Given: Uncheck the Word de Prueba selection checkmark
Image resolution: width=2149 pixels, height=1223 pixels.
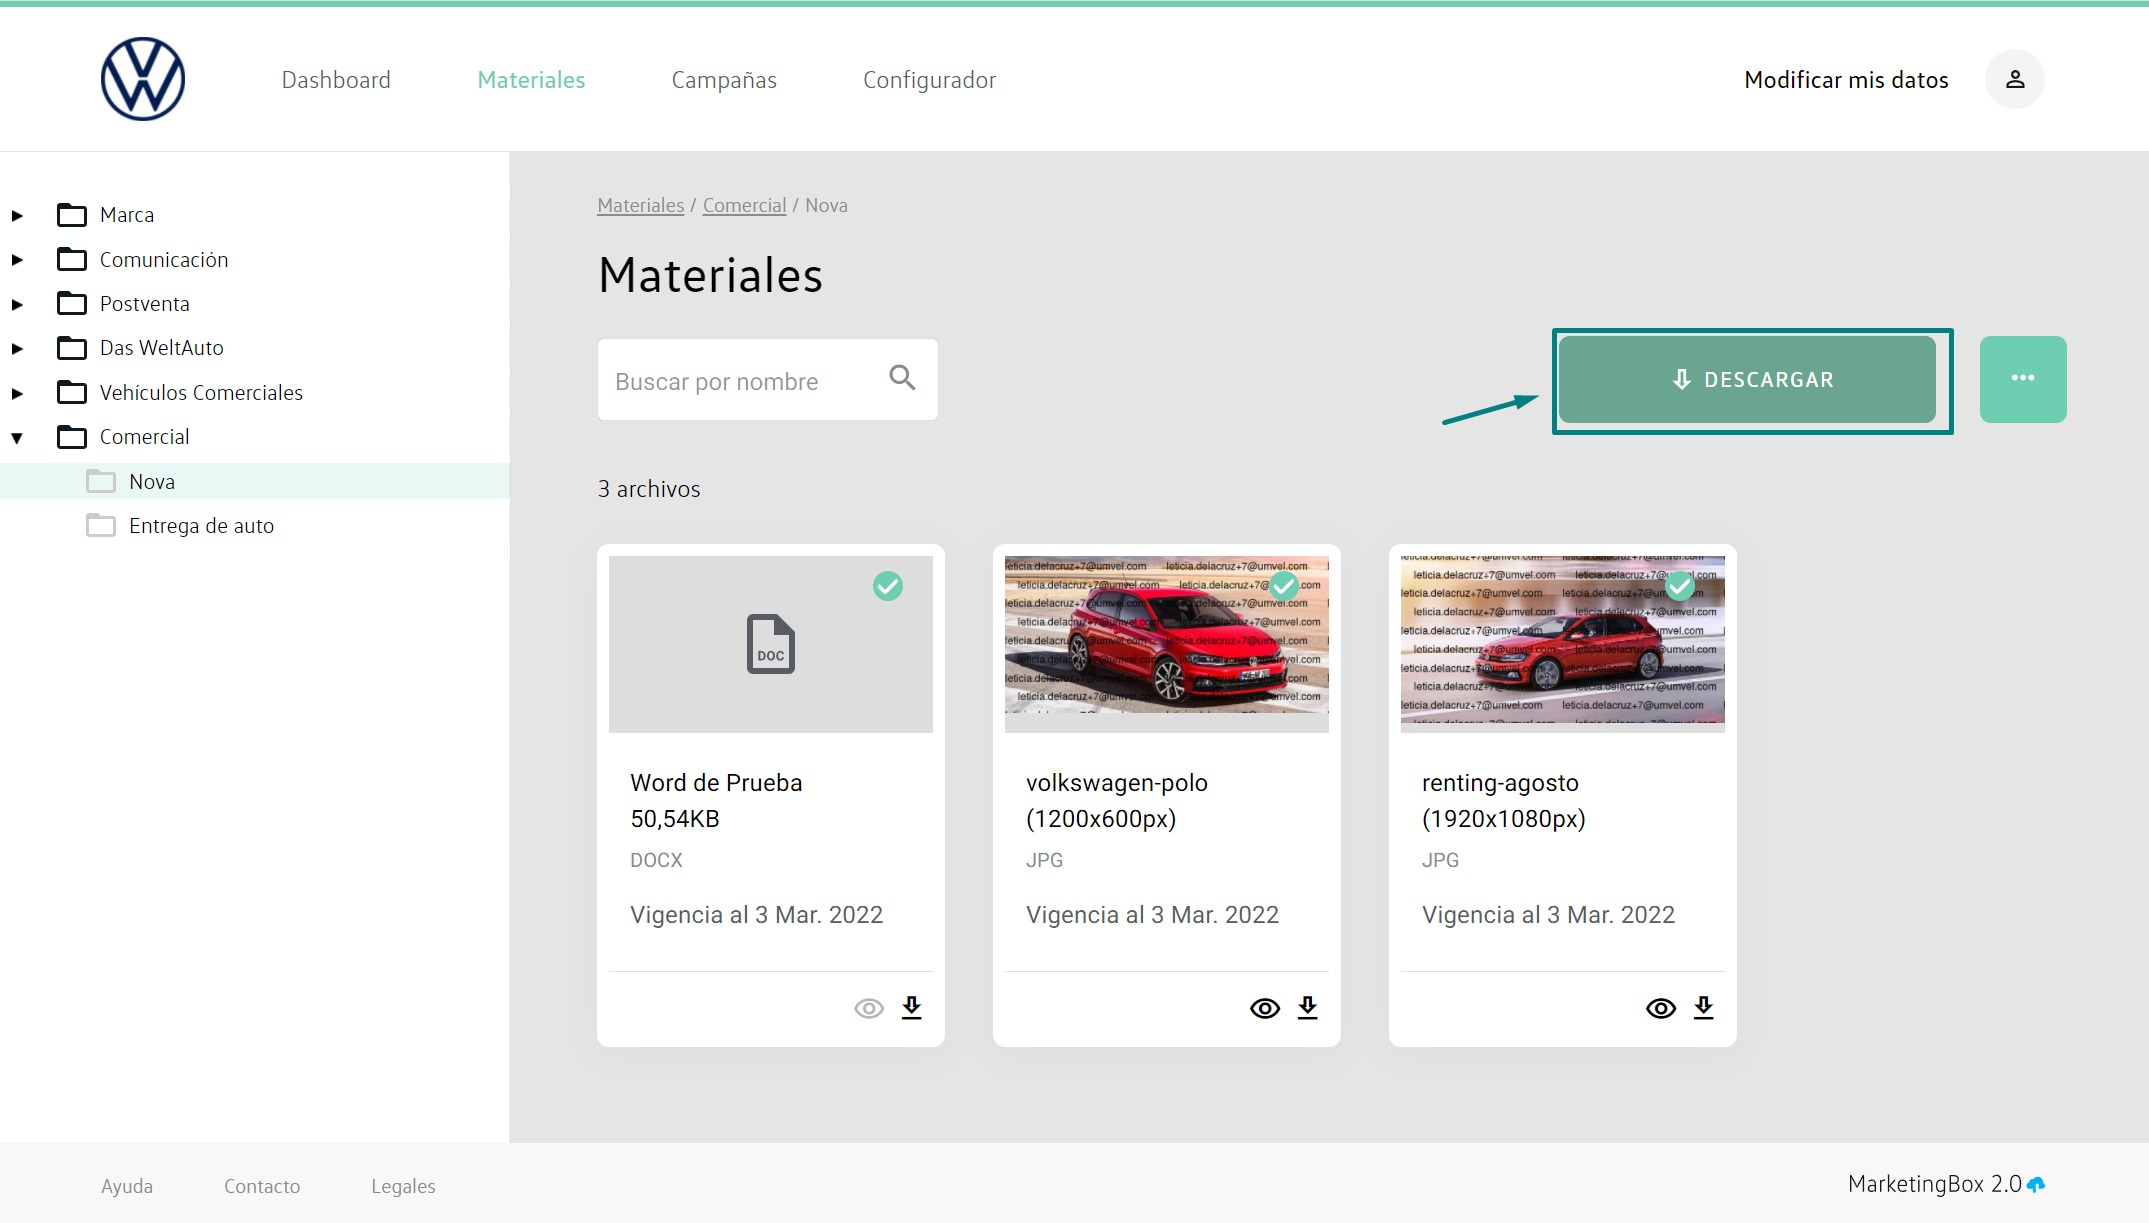Looking at the screenshot, I should (887, 586).
